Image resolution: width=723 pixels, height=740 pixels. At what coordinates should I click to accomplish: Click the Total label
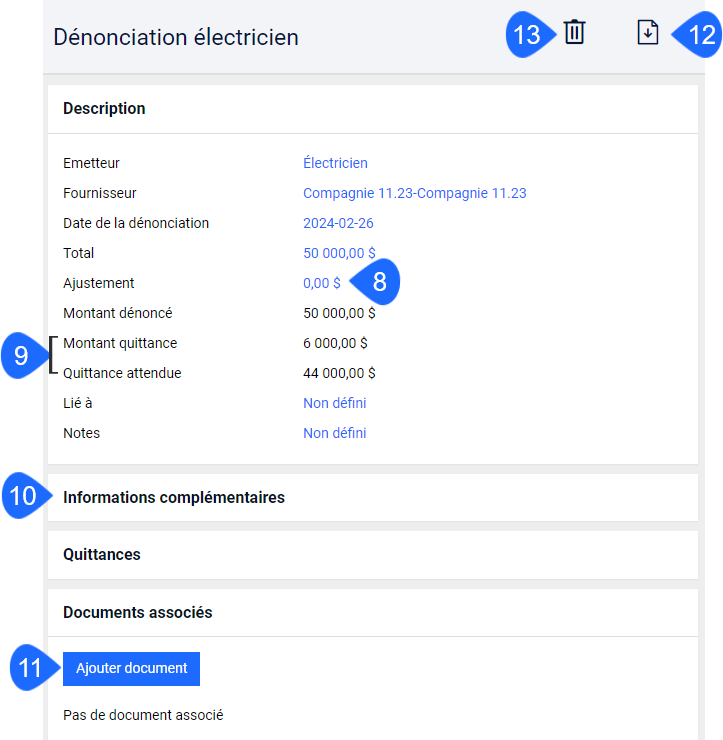[x=78, y=253]
